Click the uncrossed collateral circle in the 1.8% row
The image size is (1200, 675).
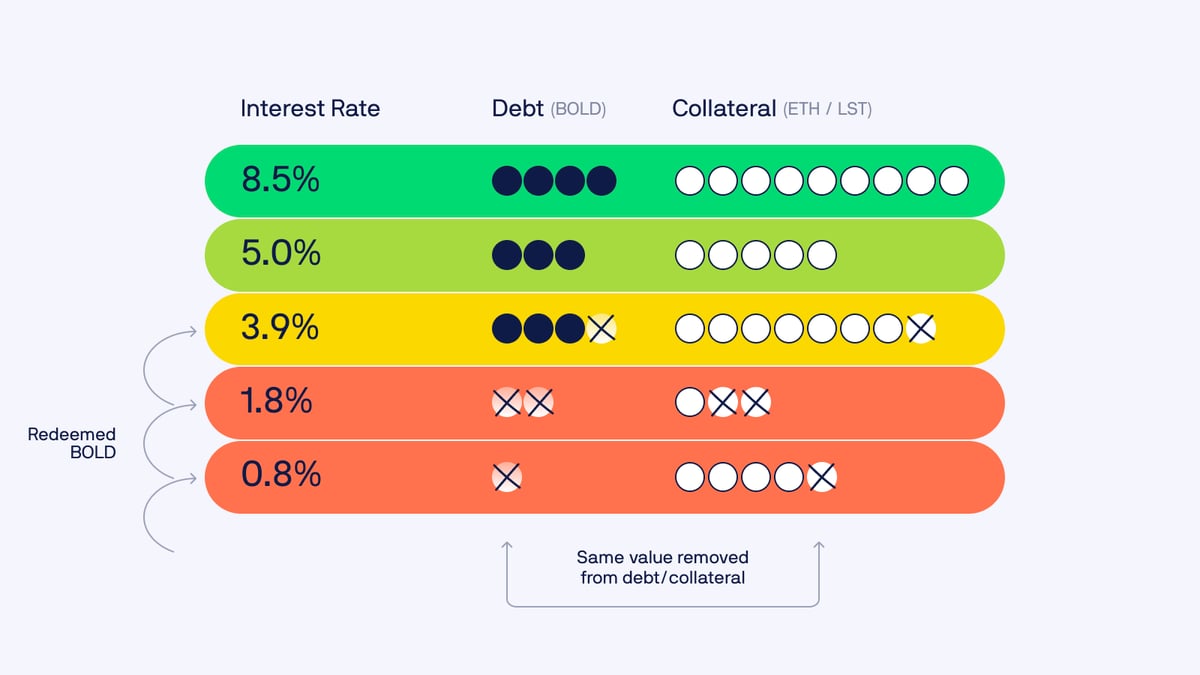pos(689,403)
